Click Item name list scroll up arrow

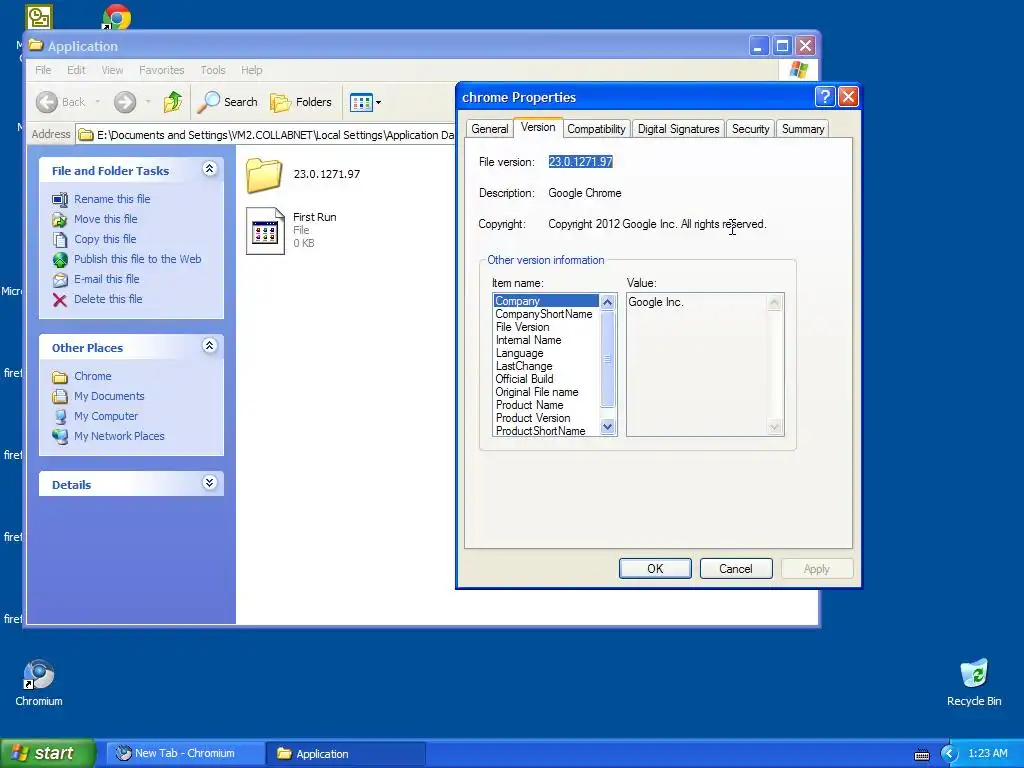tap(607, 302)
